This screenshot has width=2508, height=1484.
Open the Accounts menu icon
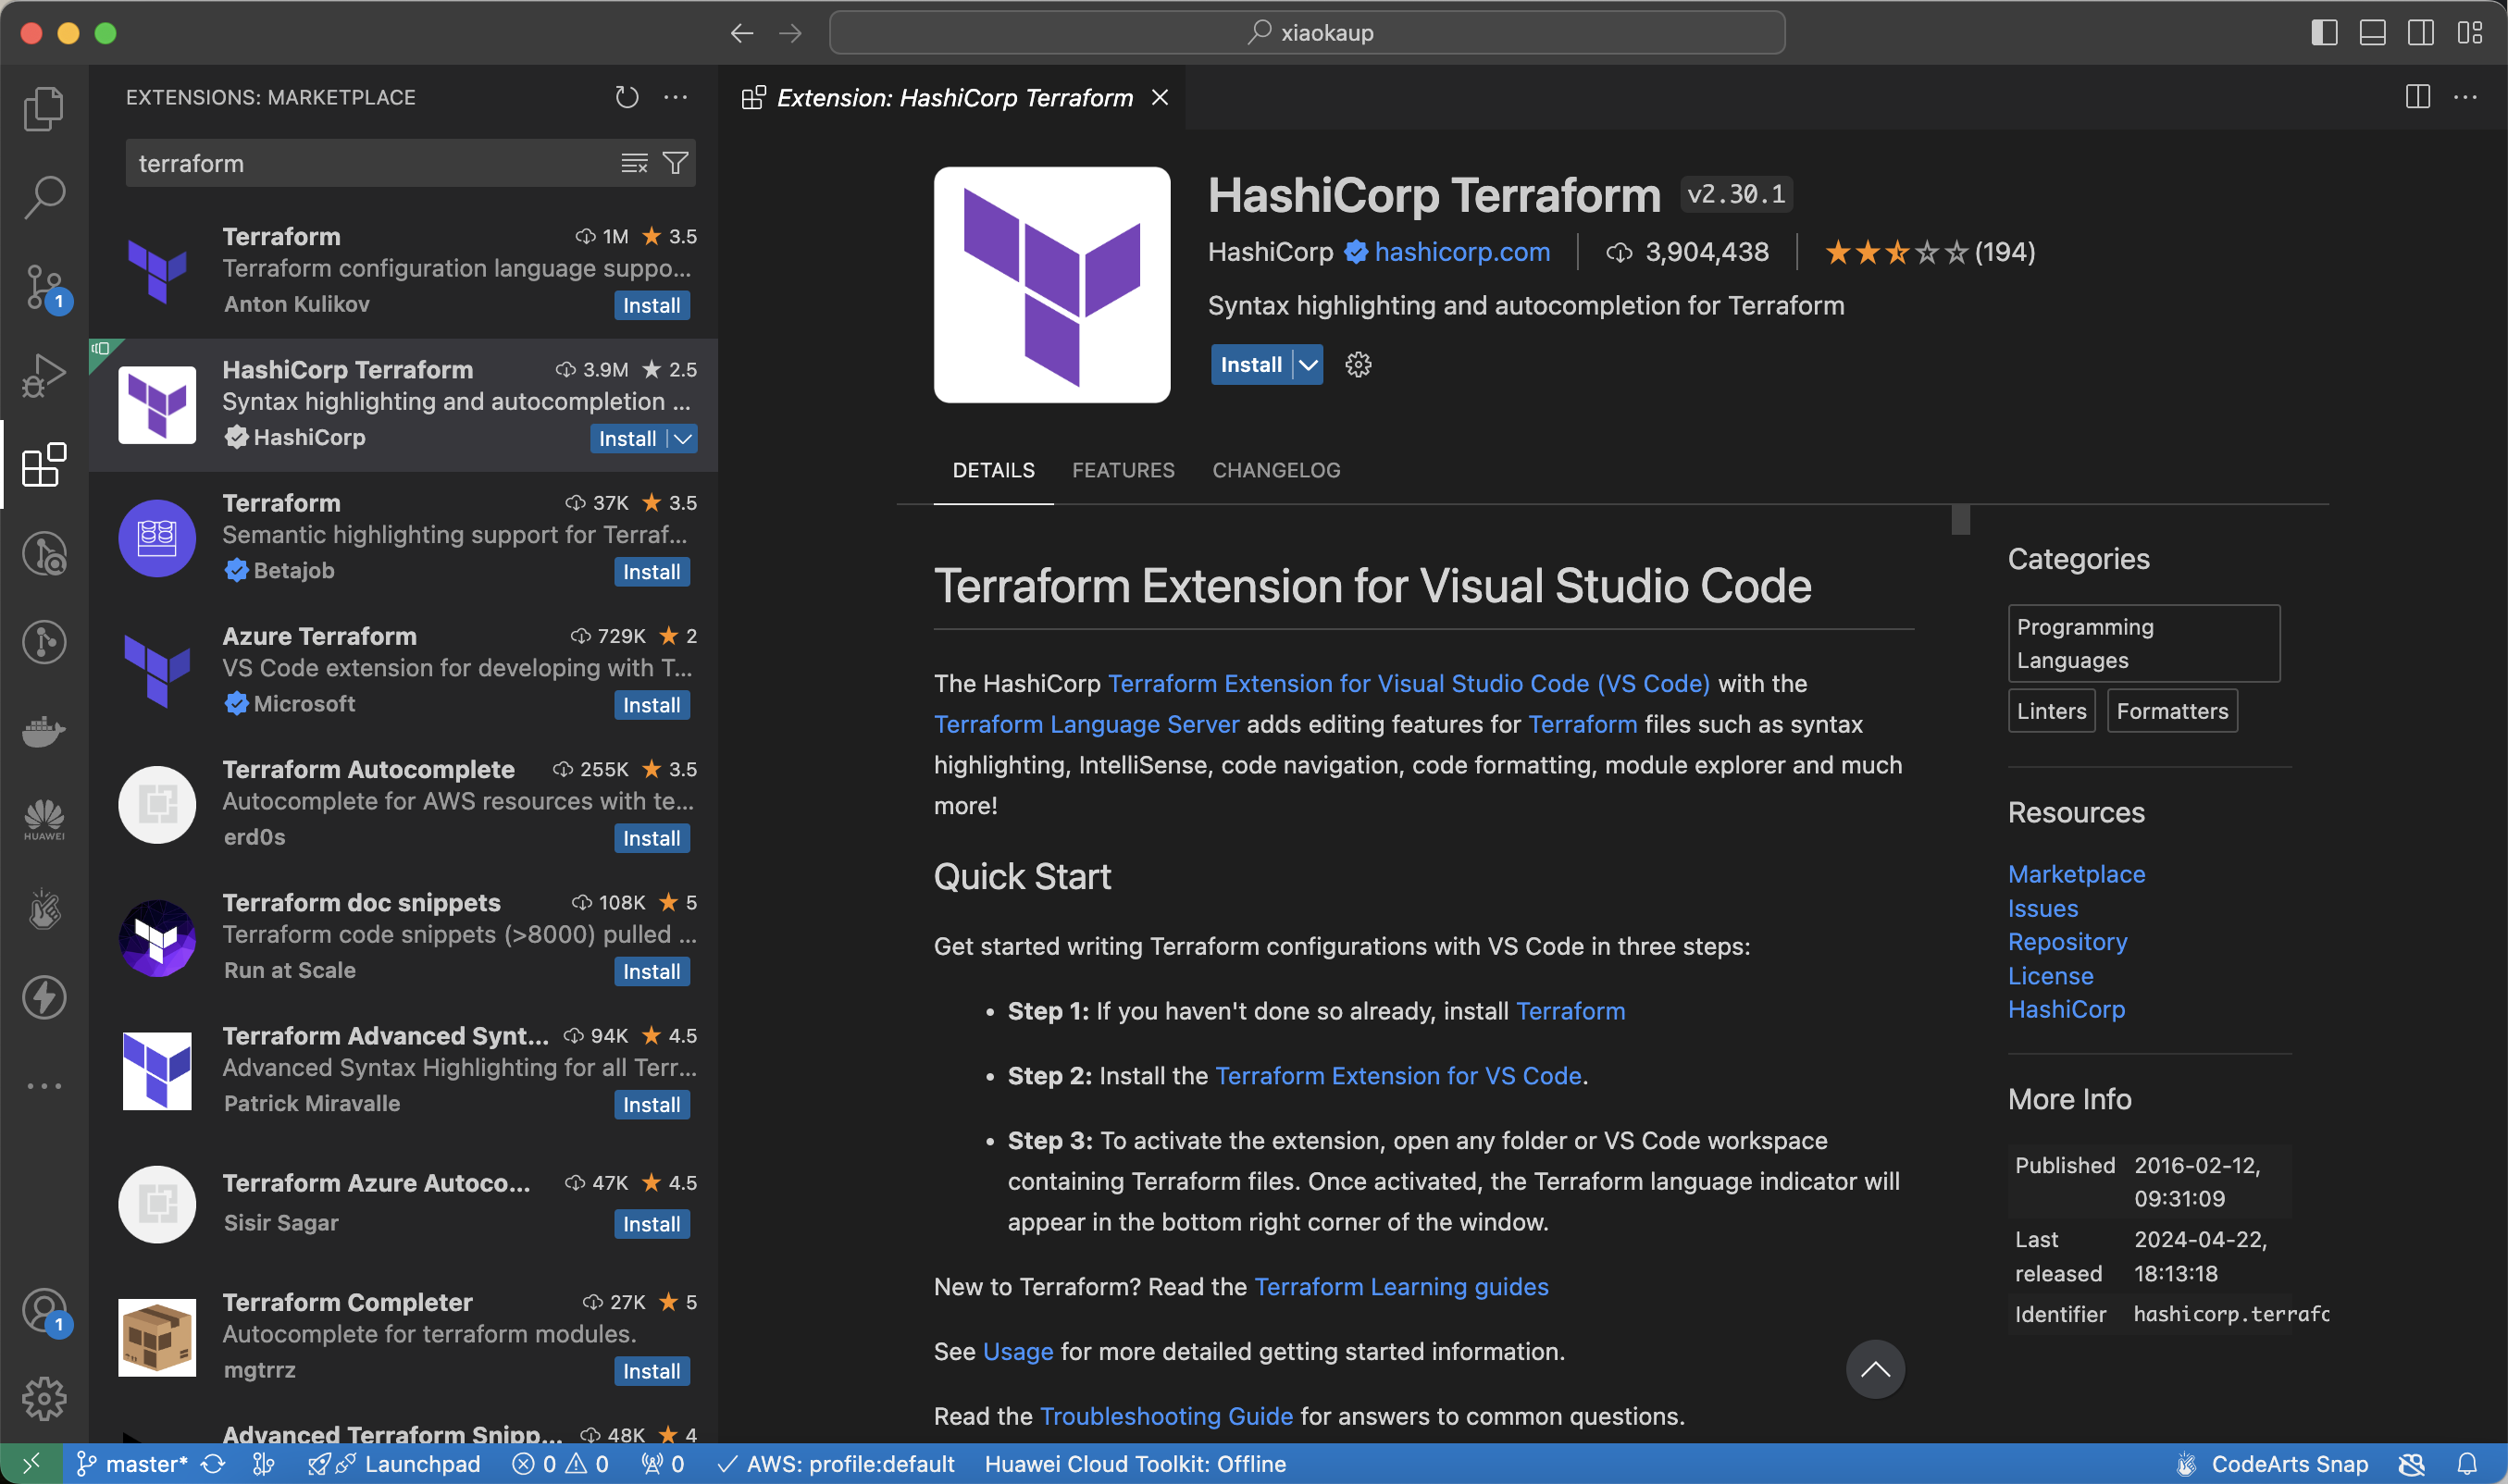[x=44, y=1310]
